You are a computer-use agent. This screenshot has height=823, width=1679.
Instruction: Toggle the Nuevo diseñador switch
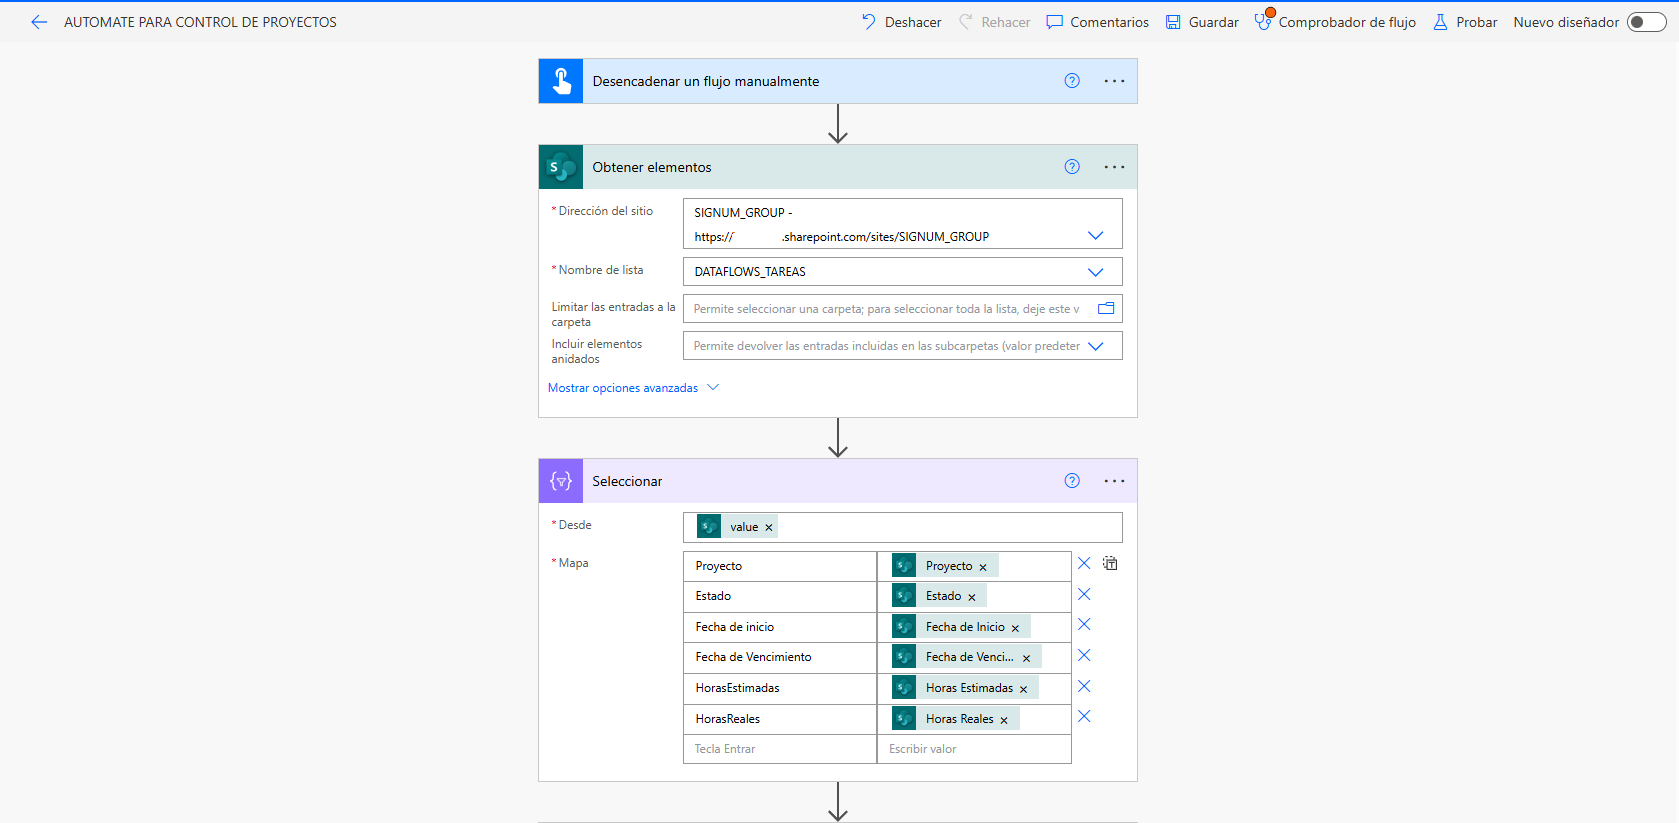[1646, 22]
